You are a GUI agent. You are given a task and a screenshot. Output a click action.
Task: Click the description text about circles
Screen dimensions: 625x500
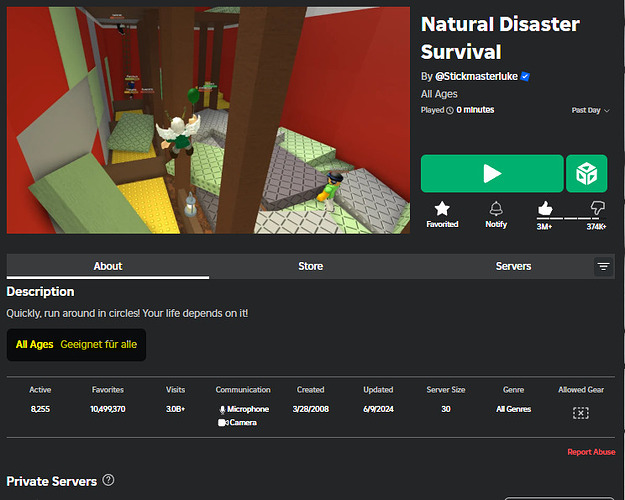(127, 313)
